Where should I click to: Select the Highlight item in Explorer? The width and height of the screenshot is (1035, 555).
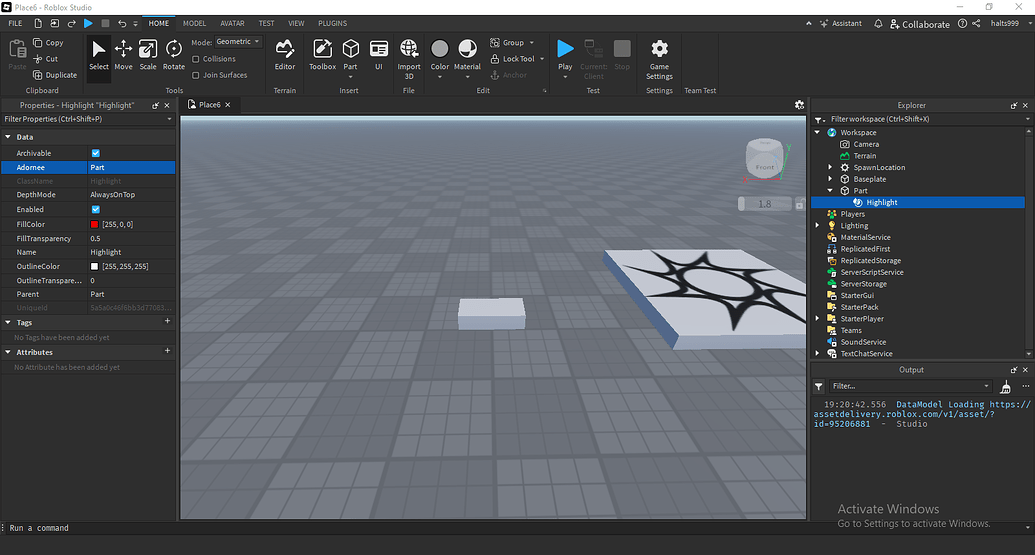click(881, 203)
